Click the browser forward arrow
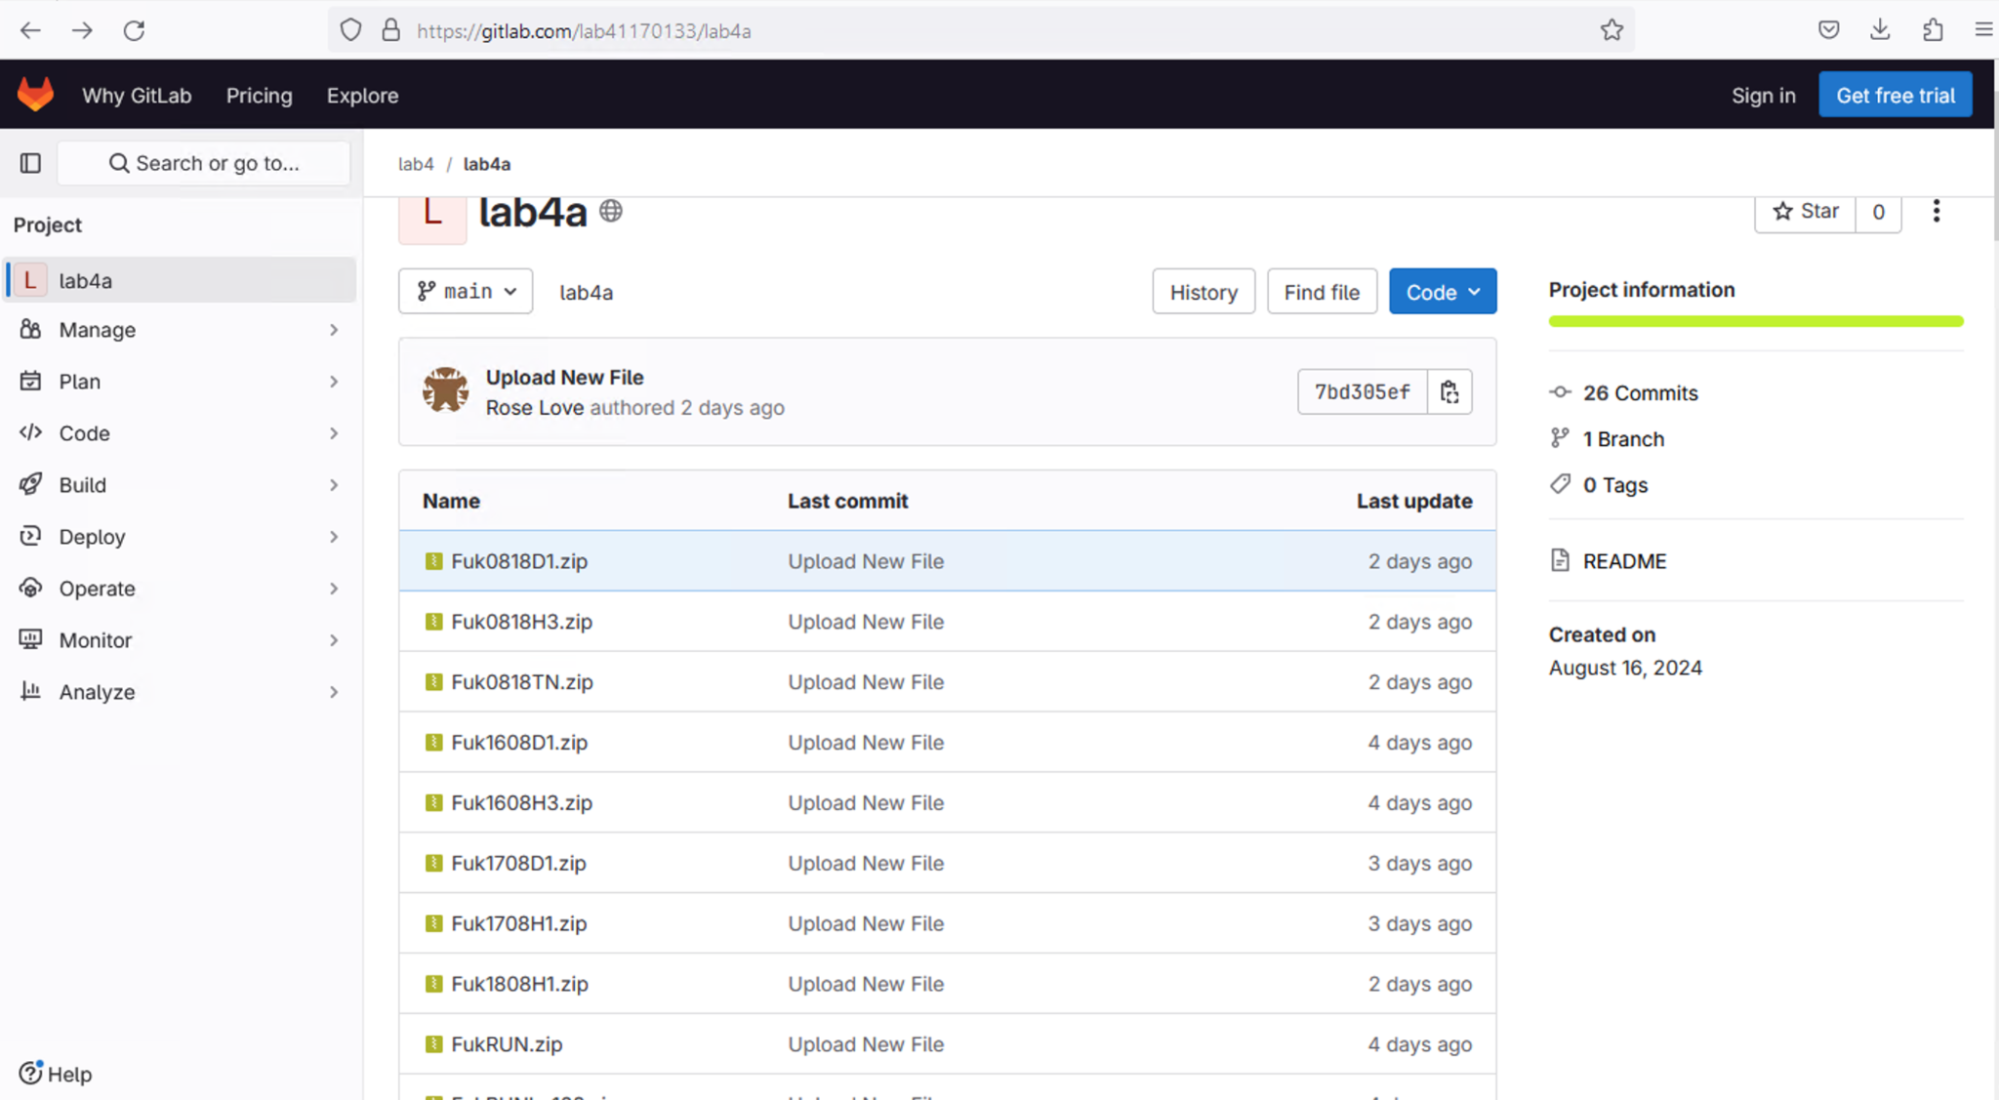This screenshot has width=1999, height=1101. click(x=82, y=30)
